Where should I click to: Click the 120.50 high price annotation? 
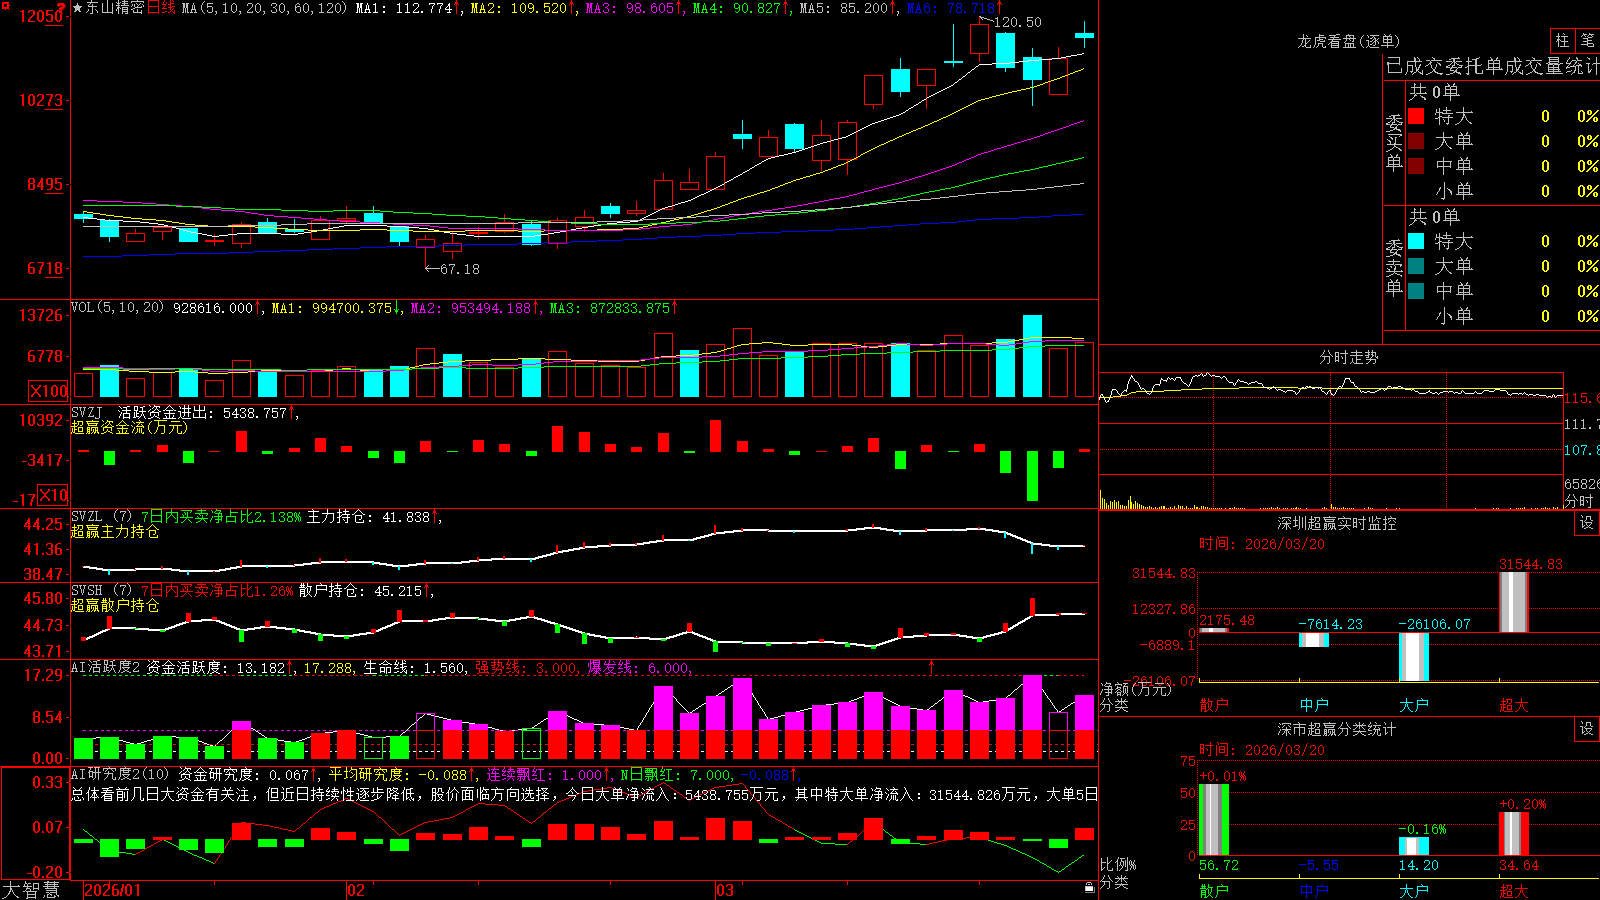(x=1017, y=22)
